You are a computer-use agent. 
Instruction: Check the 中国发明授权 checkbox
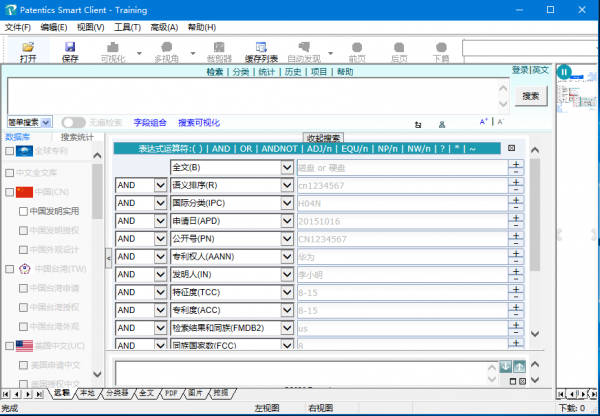pos(23,230)
